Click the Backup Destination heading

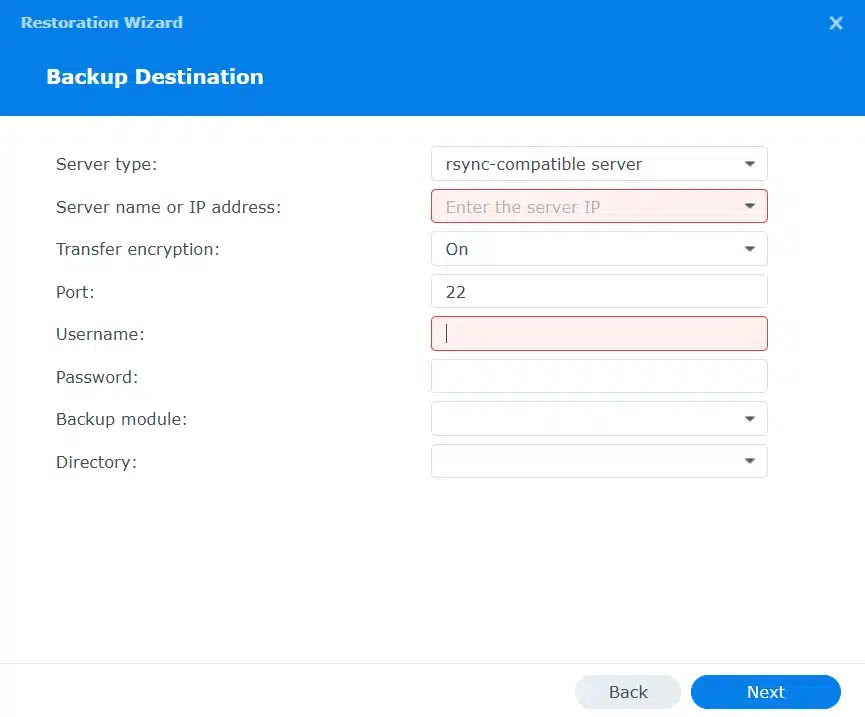(x=155, y=77)
